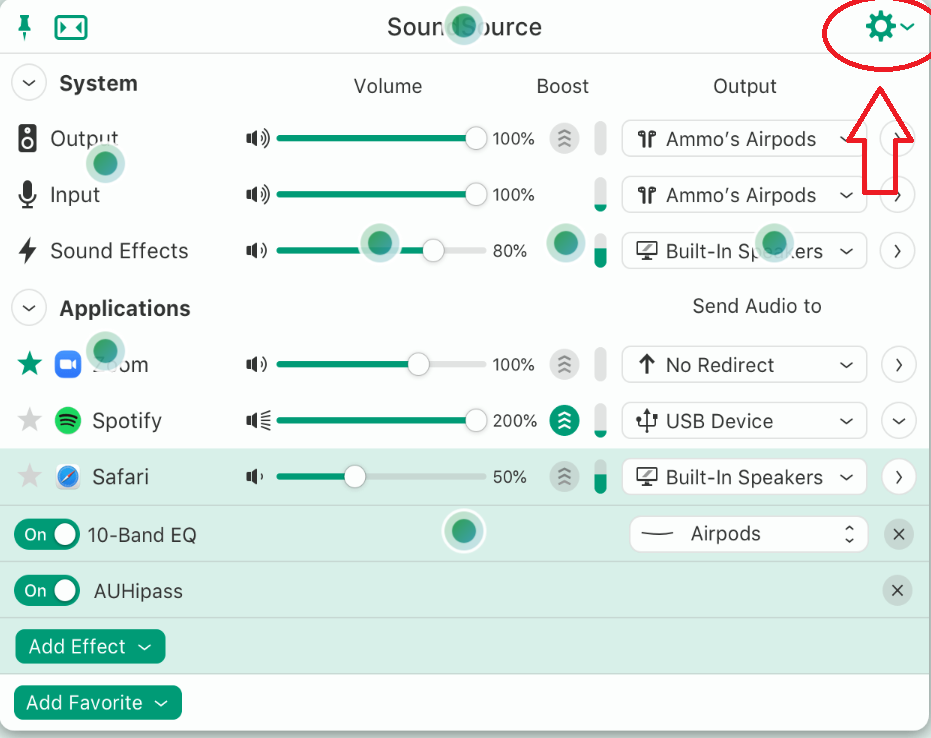This screenshot has height=738, width=931.
Task: Open Safari Built-In Speakers dropdown
Action: click(744, 477)
